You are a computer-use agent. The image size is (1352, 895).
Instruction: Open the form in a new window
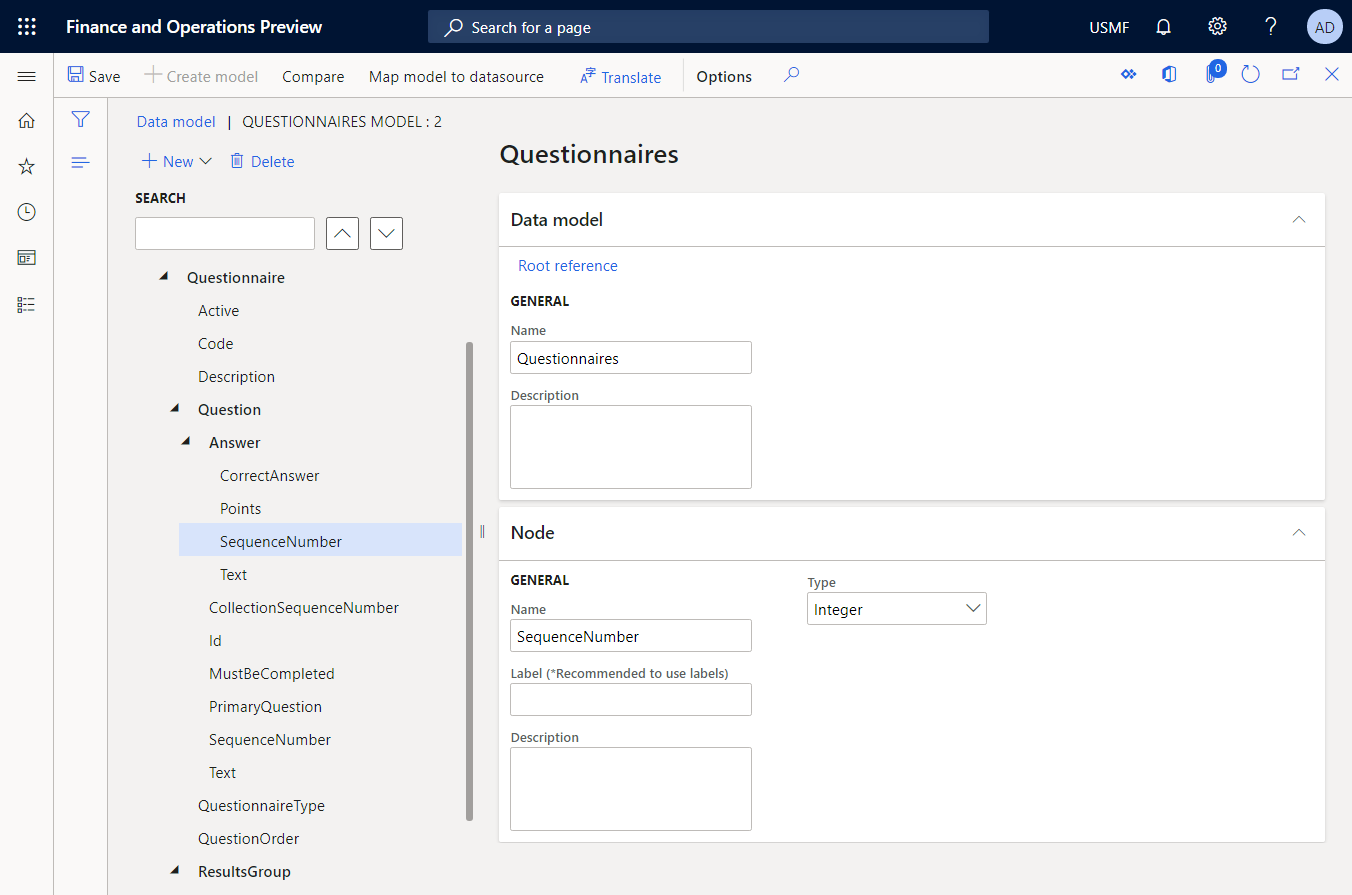point(1290,74)
